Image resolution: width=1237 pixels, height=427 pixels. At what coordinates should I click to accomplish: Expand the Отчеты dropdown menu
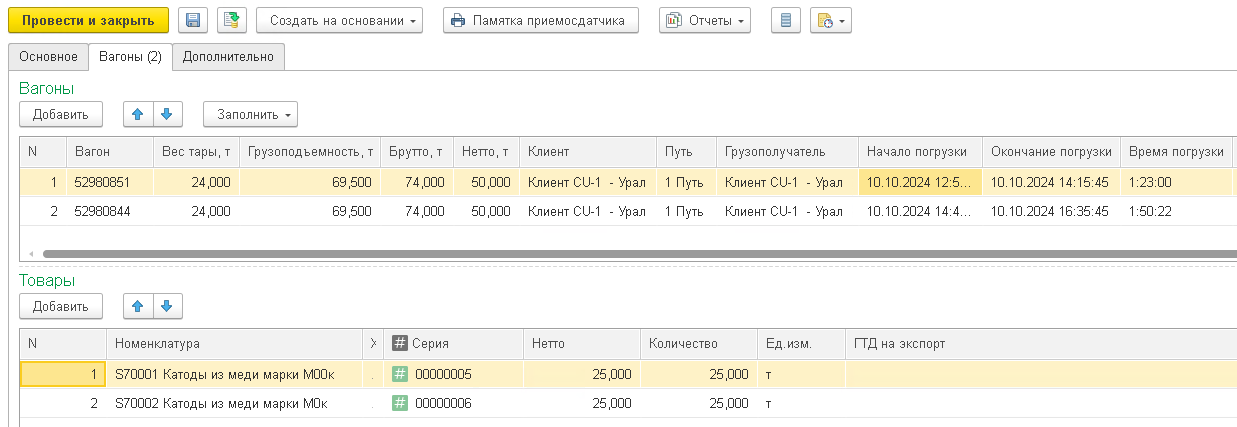(x=704, y=20)
